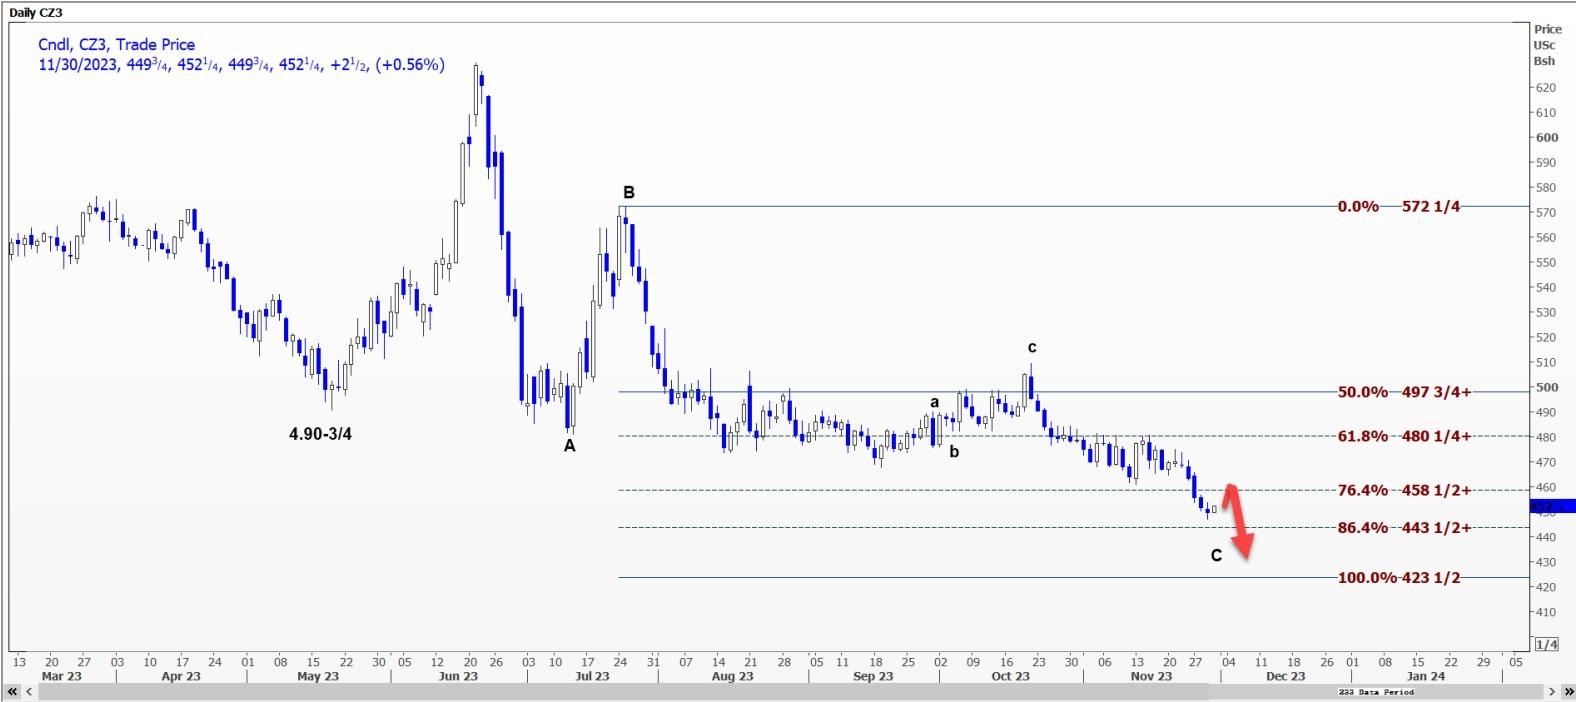1576x702 pixels.
Task: Click the Mar 23 label on time axis
Action: [61, 676]
